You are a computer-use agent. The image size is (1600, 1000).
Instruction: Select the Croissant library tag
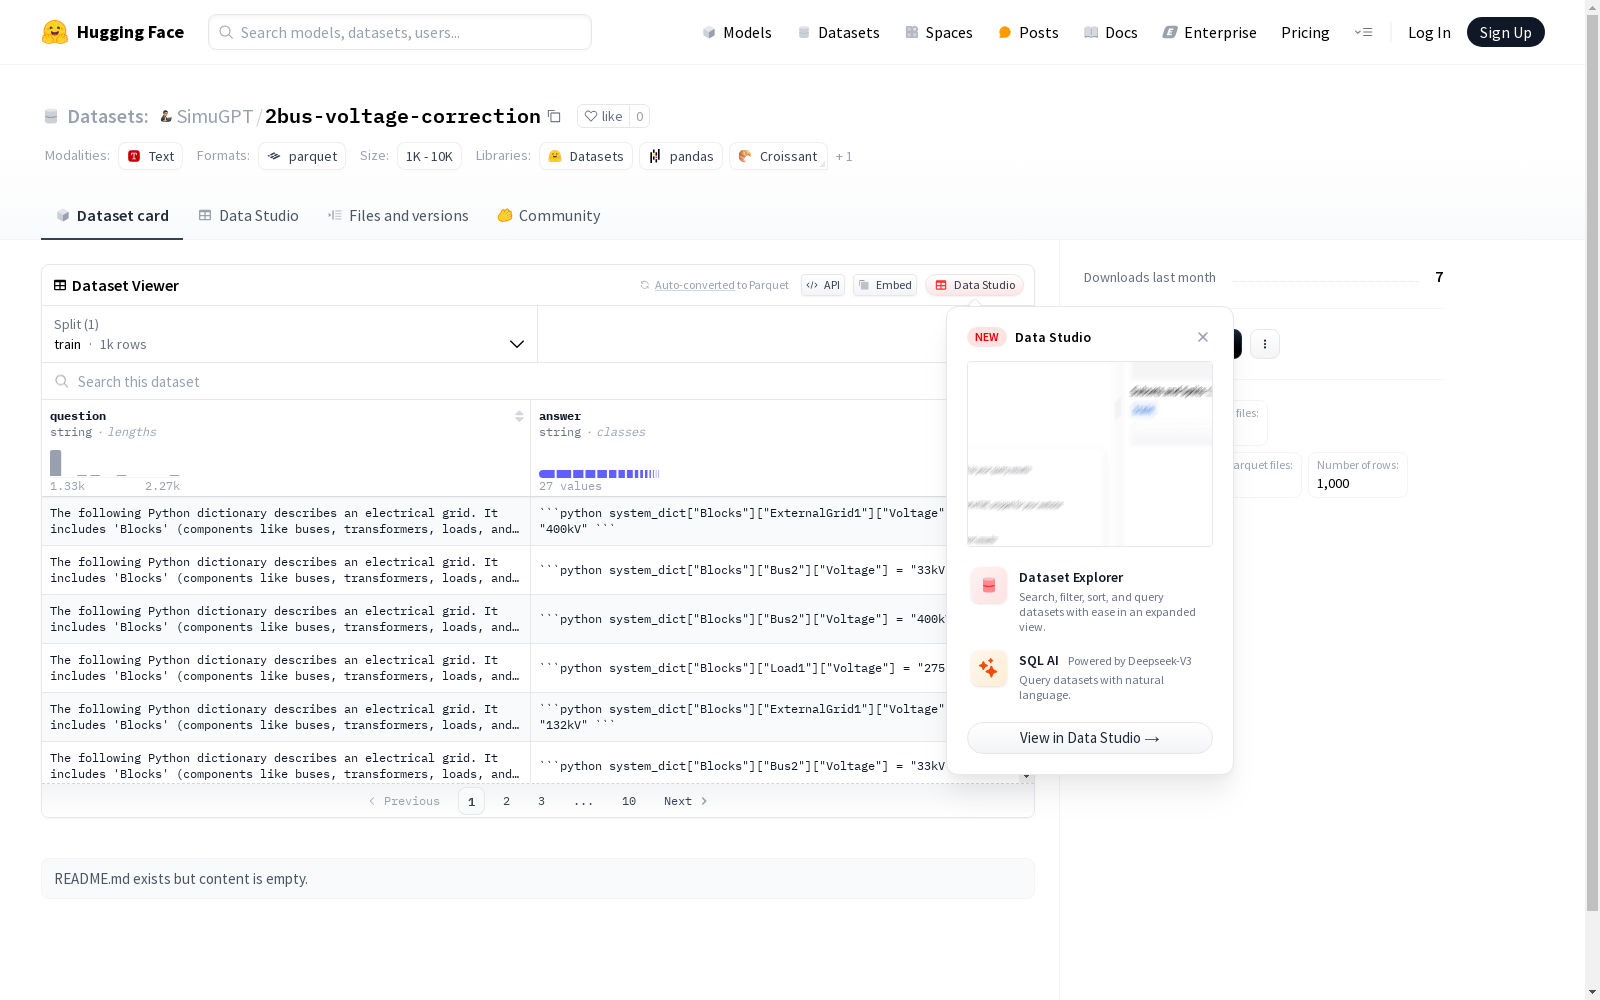click(778, 156)
